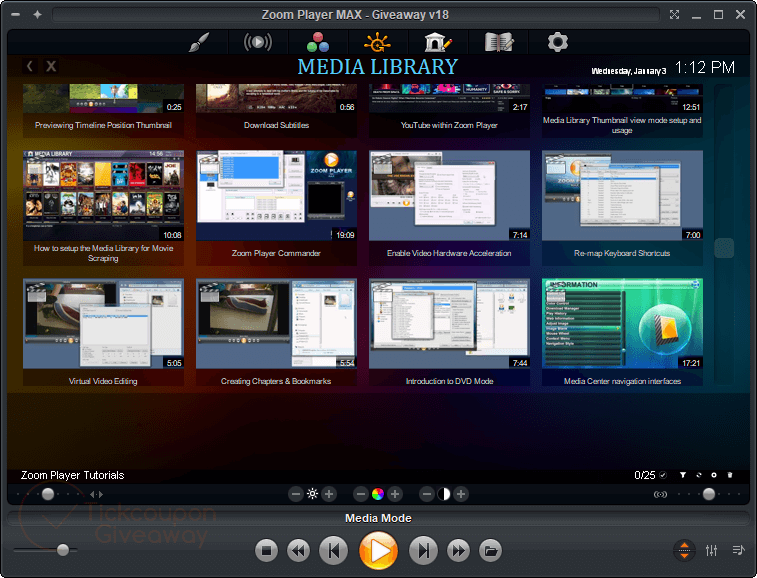757x578 pixels.
Task: Open Previewing Timeline Position Thumbnail video
Action: pos(103,111)
